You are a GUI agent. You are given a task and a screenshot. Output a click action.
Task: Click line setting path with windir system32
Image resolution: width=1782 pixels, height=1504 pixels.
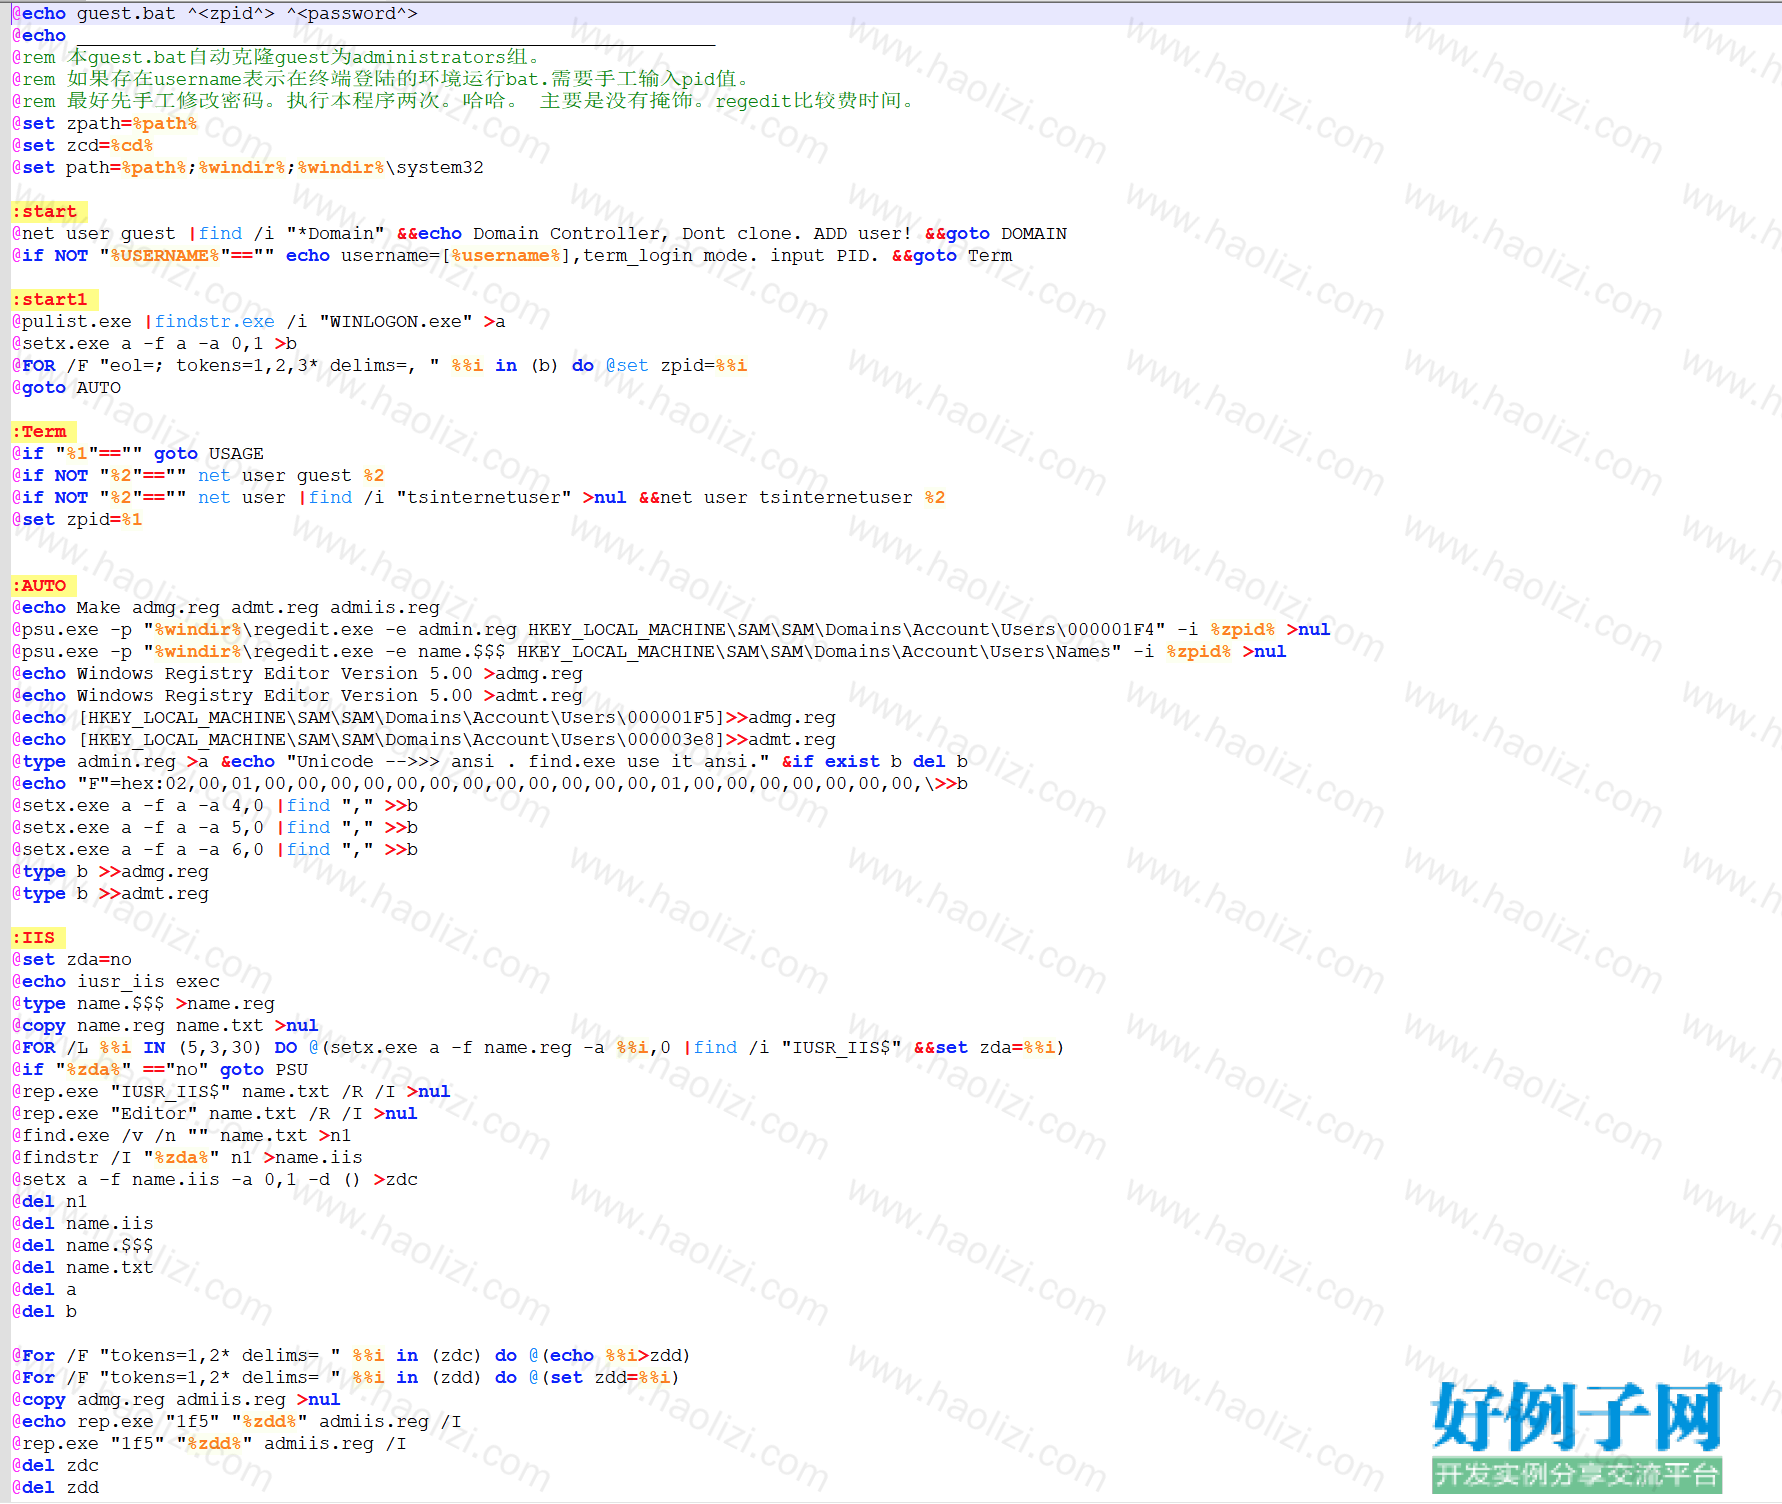coord(248,167)
